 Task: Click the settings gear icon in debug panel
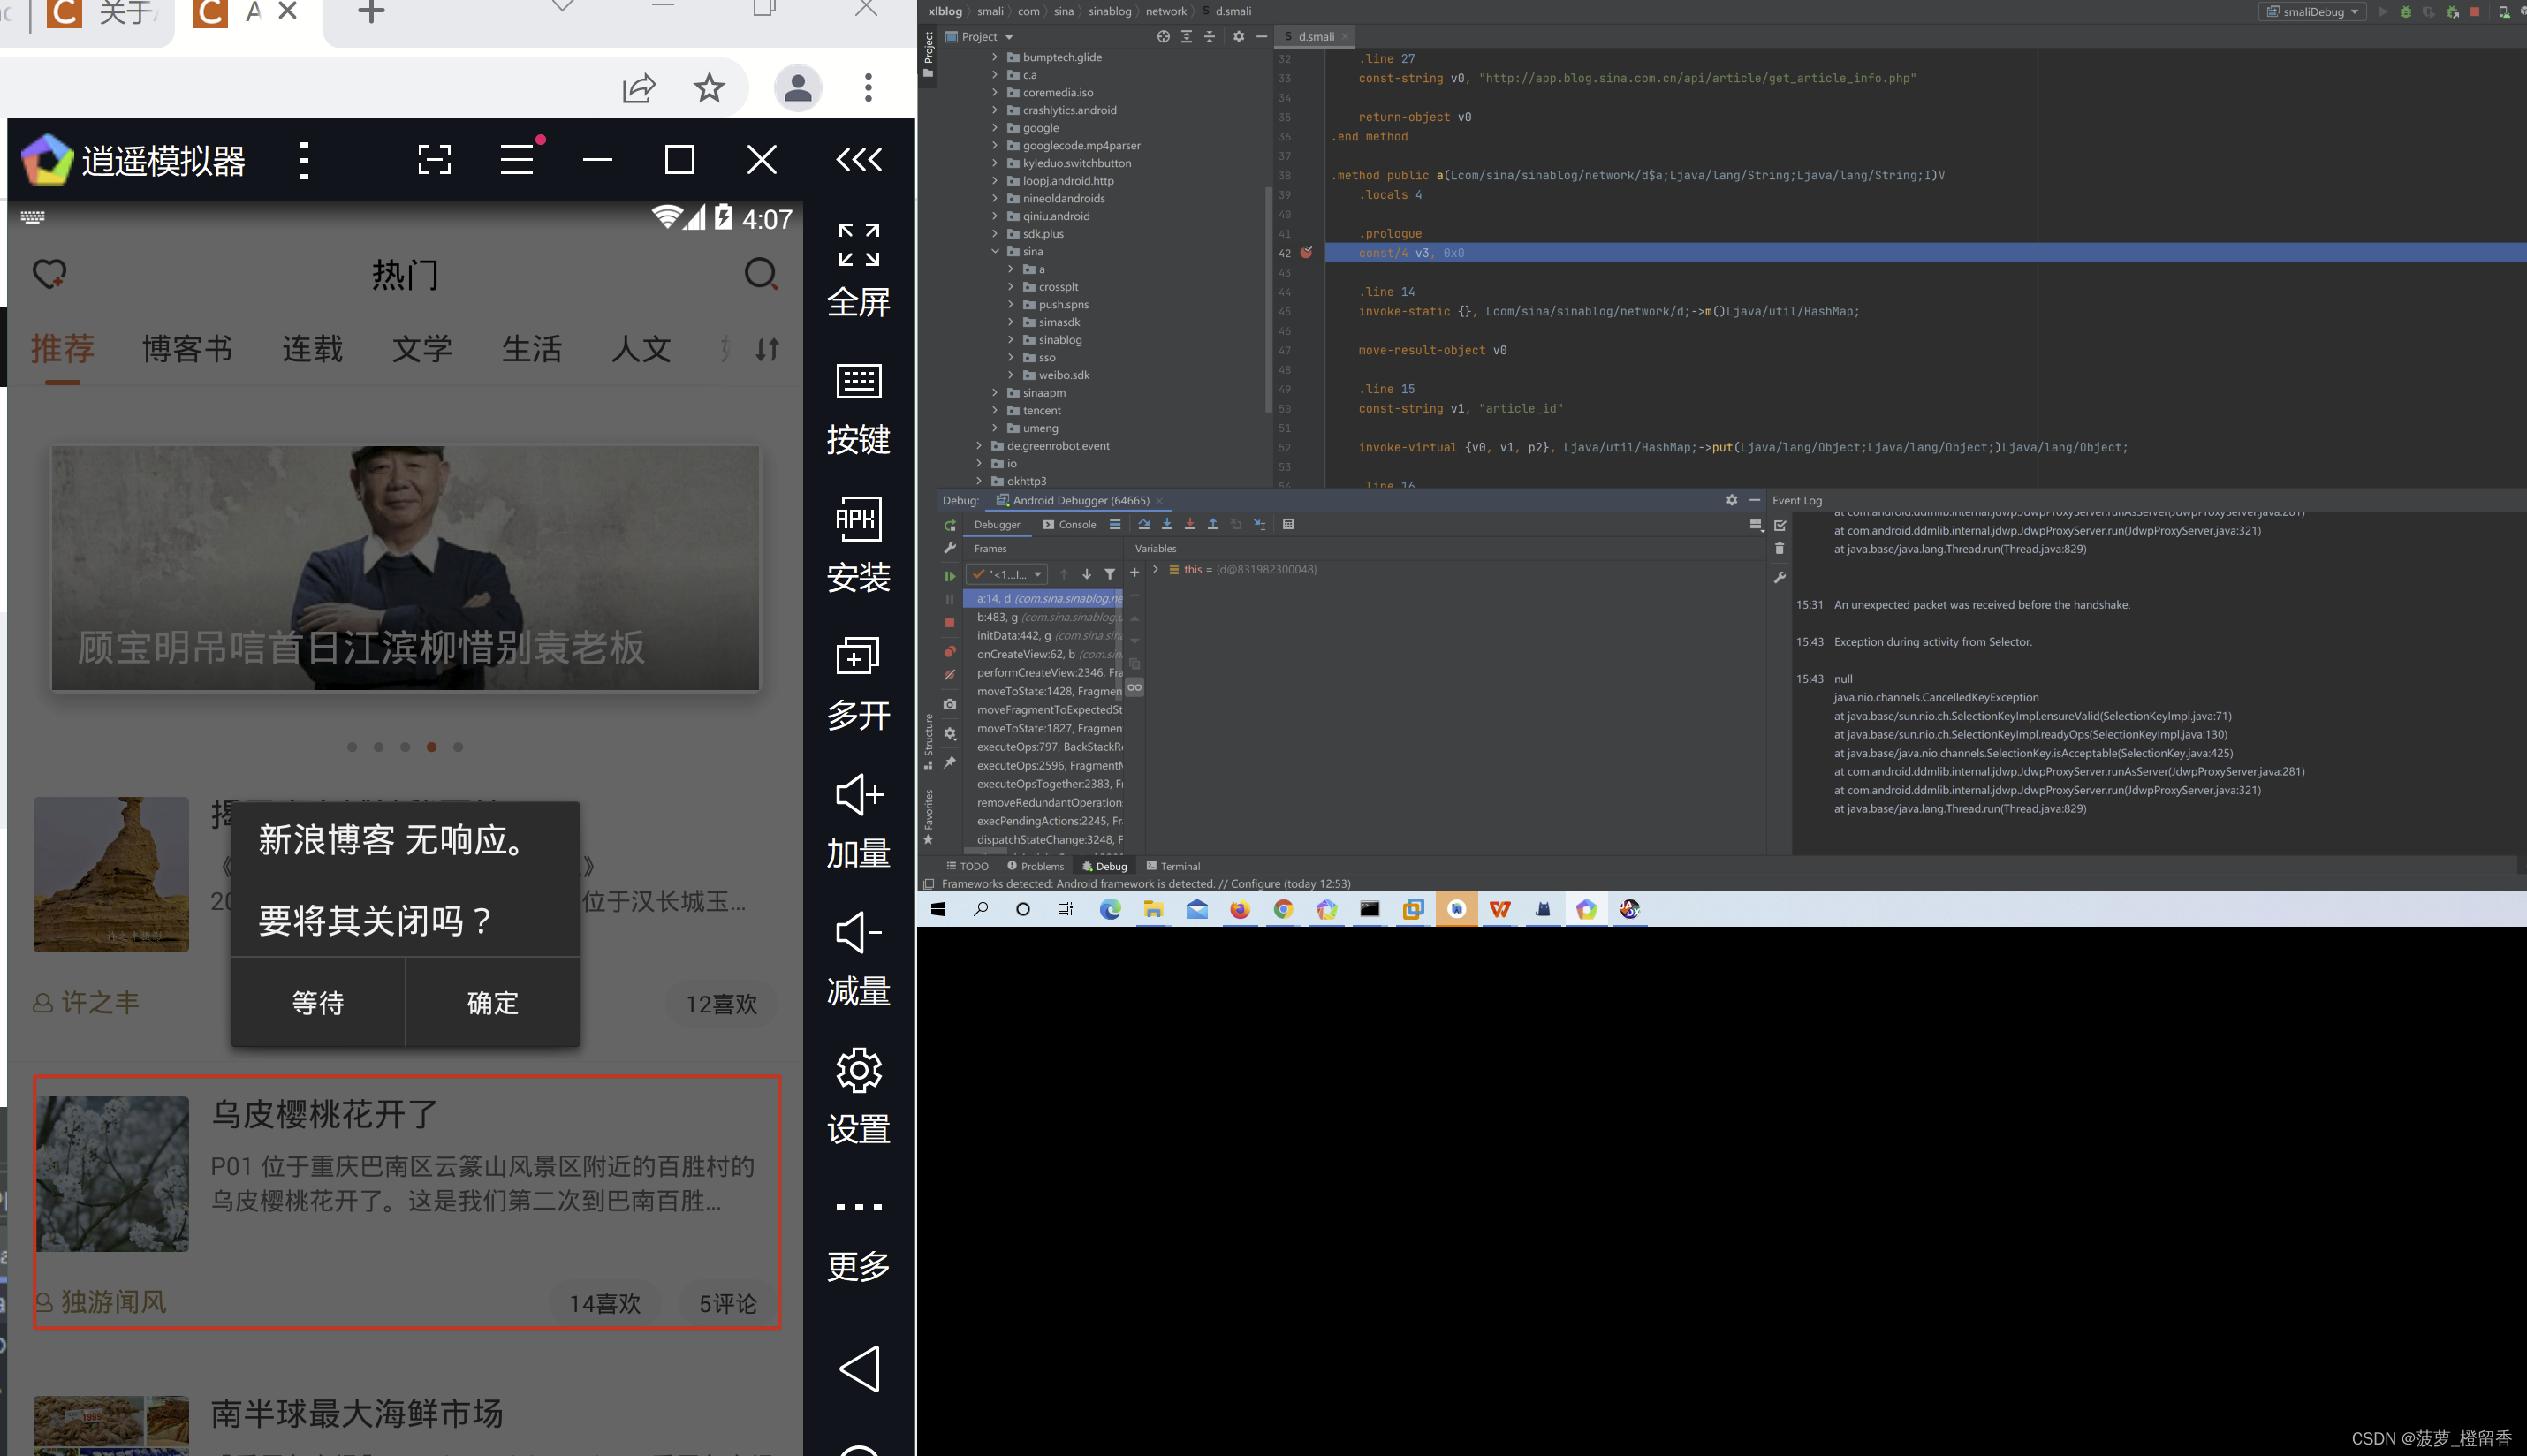click(1730, 500)
